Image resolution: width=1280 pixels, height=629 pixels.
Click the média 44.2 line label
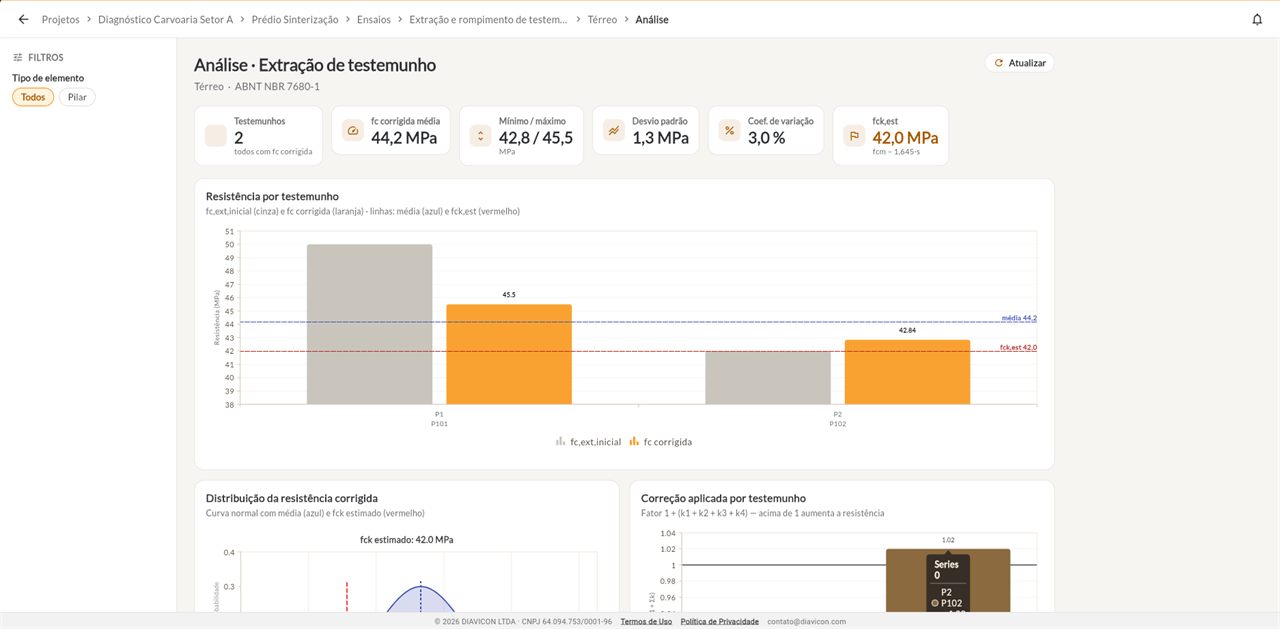1019,318
